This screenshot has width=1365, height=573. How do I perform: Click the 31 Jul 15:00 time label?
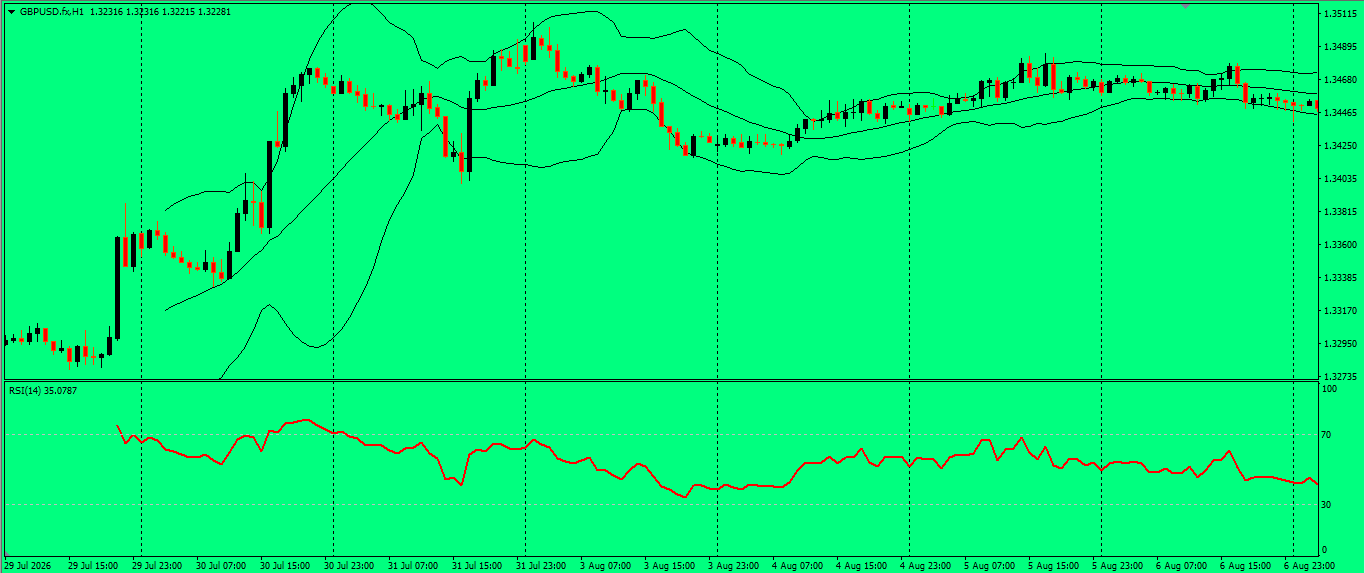(478, 566)
